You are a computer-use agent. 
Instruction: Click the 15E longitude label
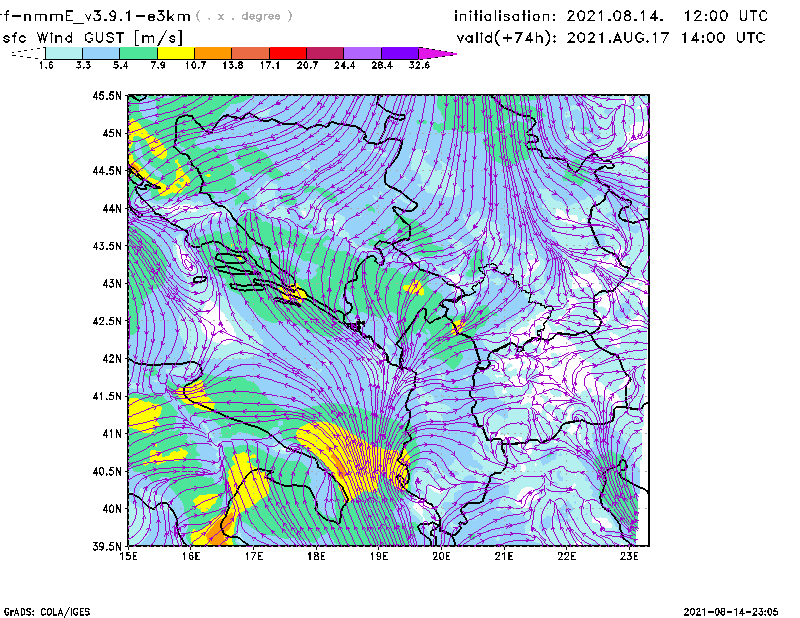click(x=128, y=556)
